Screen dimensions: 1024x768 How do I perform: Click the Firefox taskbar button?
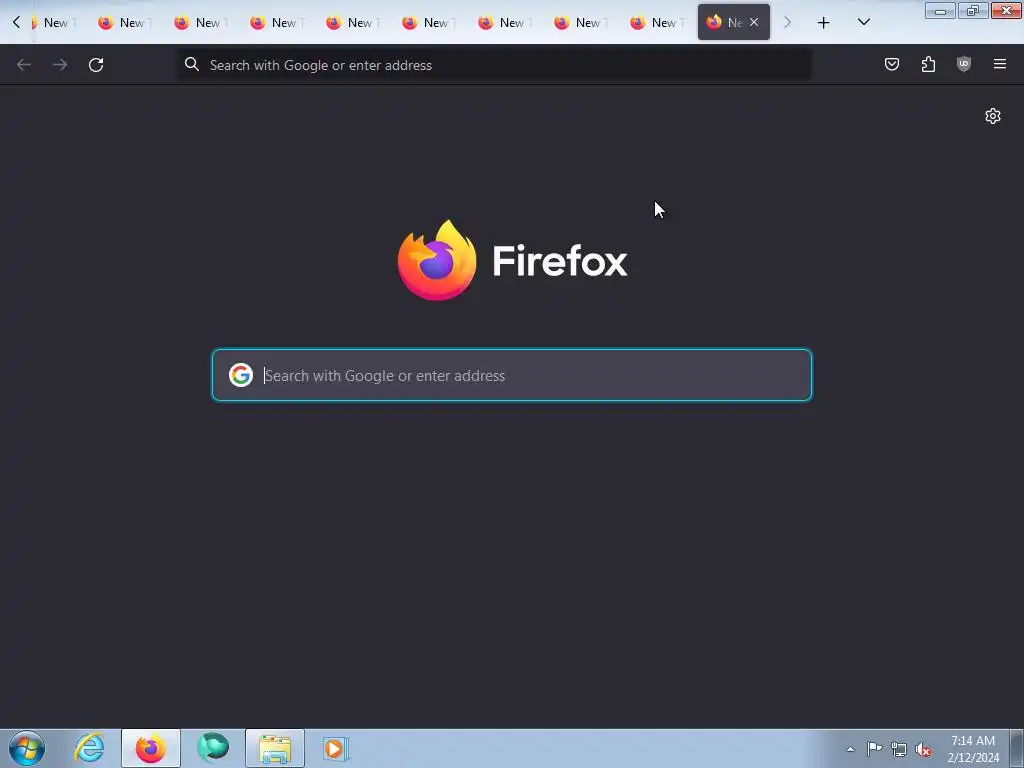point(150,748)
